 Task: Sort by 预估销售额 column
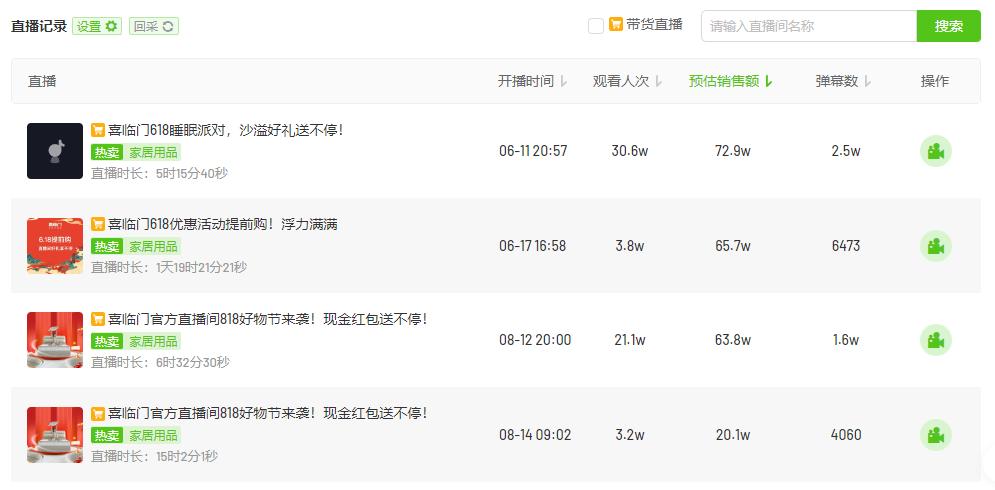click(x=731, y=81)
